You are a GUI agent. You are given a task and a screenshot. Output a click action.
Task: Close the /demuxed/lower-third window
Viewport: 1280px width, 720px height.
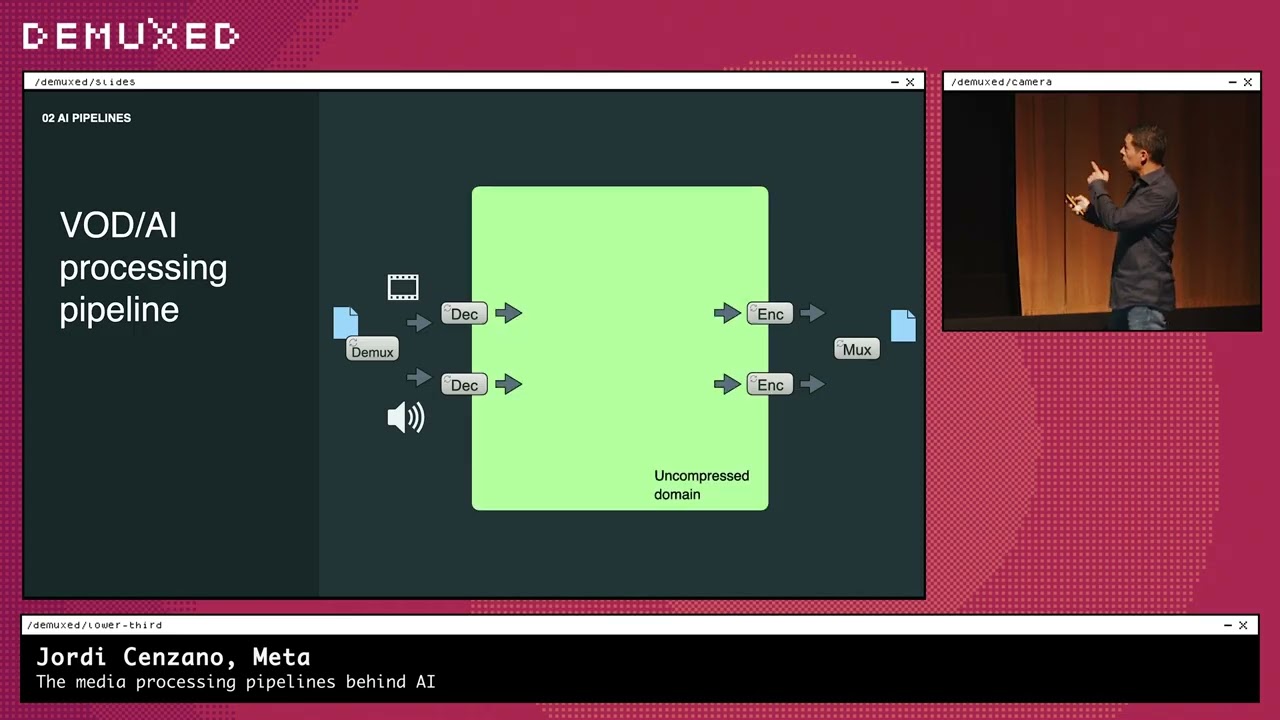pos(1243,625)
